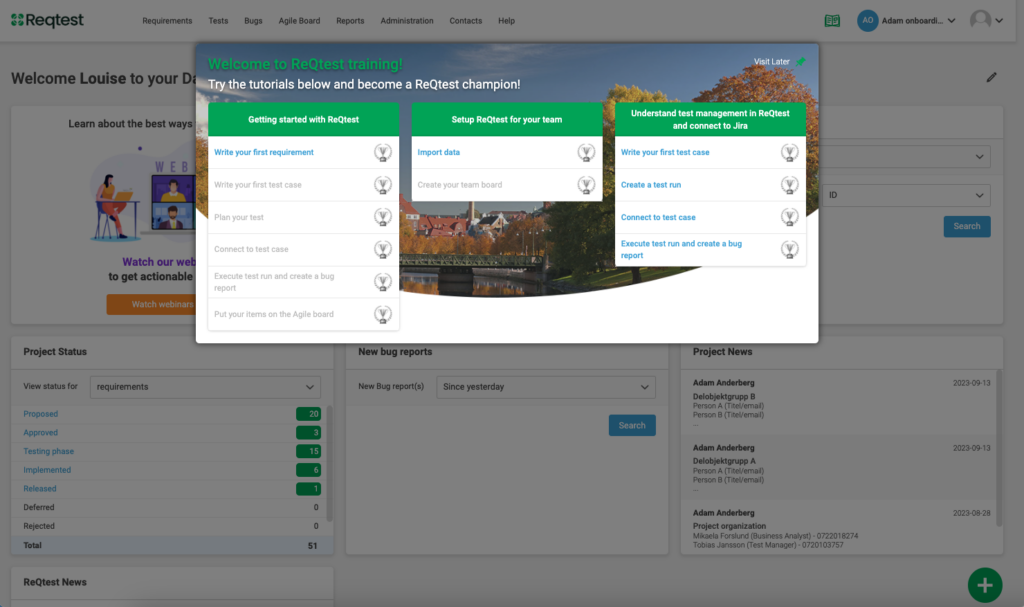Click the Implemented status link
The width and height of the screenshot is (1024, 607).
(x=47, y=470)
